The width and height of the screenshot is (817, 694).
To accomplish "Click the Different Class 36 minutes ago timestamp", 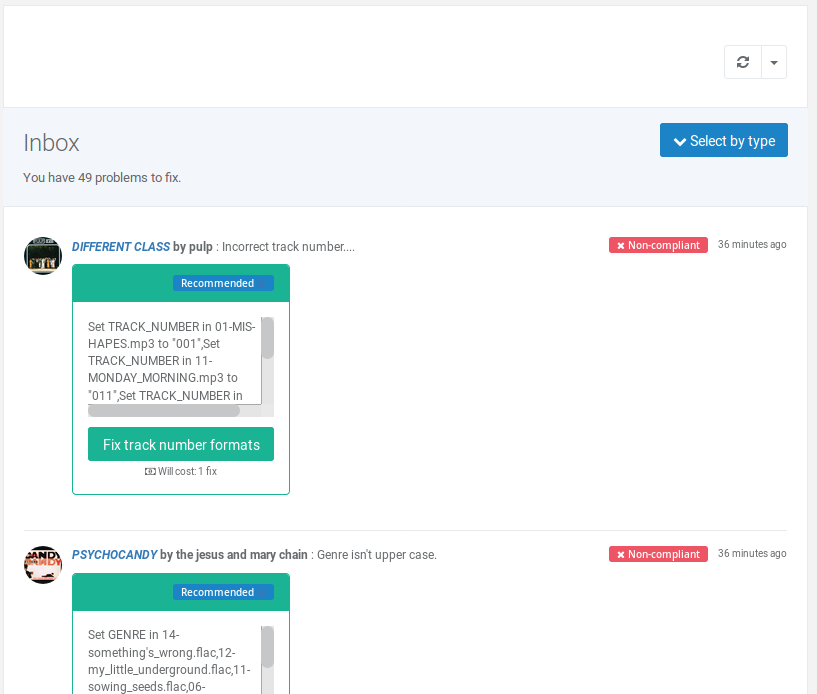I will 752,244.
